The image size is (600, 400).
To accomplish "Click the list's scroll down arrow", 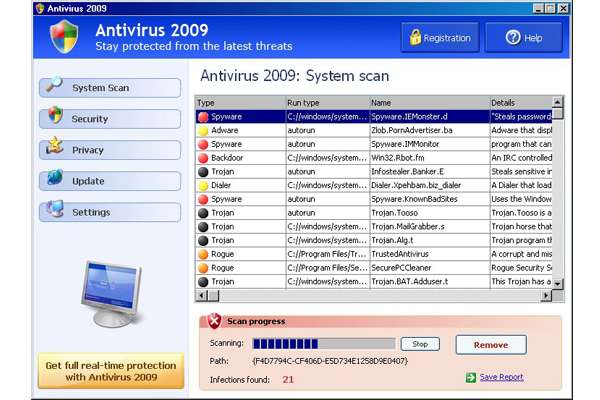I will [557, 284].
